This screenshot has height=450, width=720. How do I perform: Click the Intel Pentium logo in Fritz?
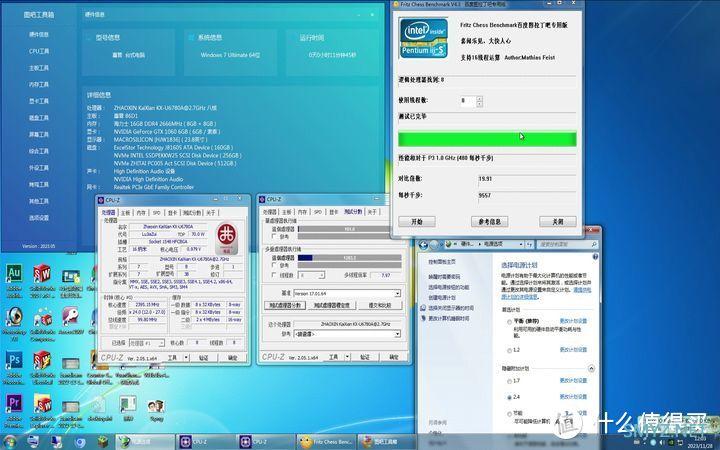[x=423, y=38]
